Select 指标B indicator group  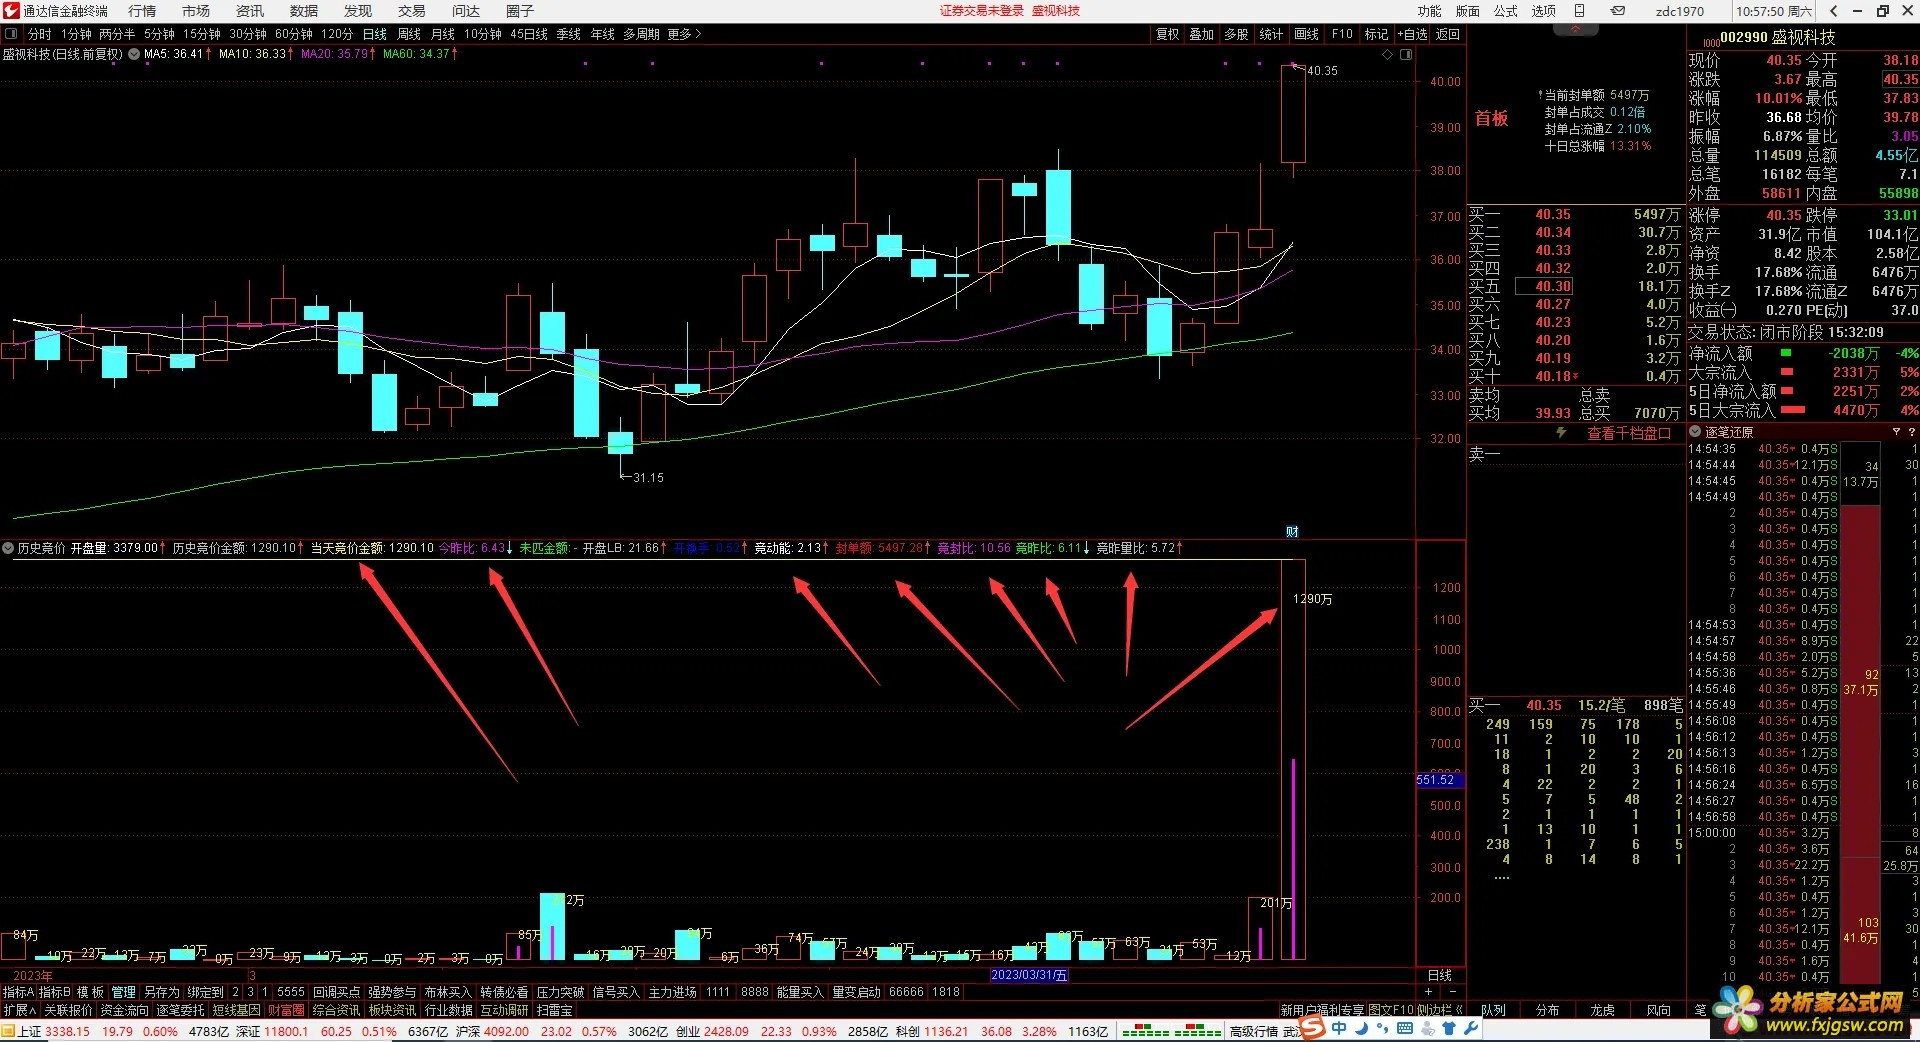coord(55,992)
